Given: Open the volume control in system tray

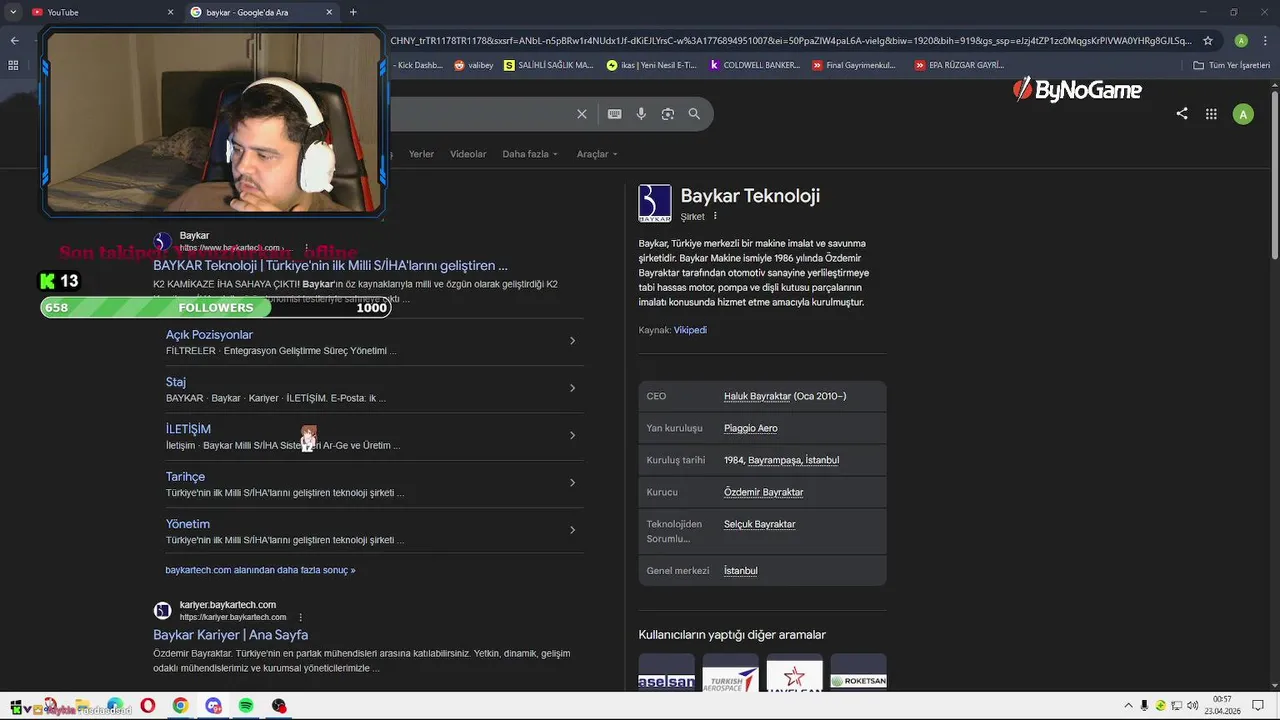Looking at the screenshot, I should coord(1192,706).
